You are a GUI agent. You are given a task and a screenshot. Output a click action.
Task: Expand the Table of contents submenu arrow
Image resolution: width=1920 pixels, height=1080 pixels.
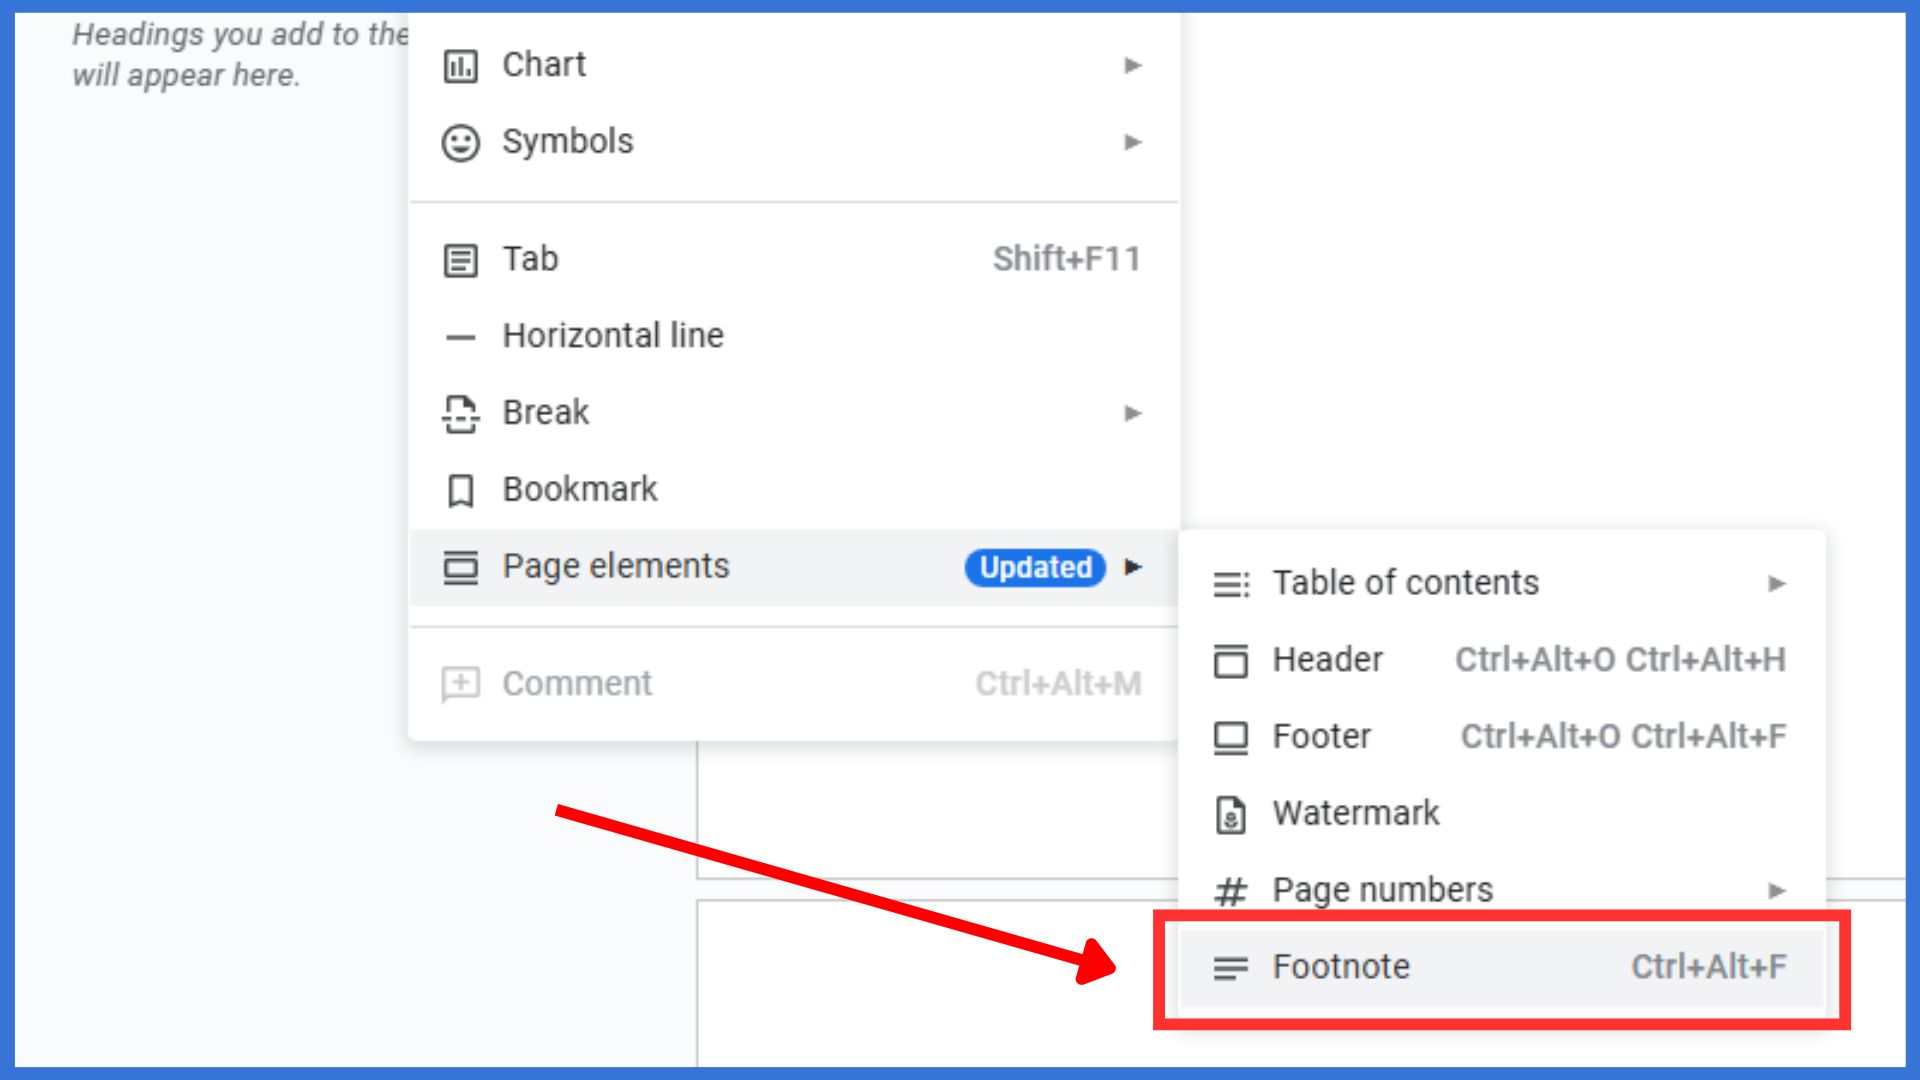tap(1778, 583)
